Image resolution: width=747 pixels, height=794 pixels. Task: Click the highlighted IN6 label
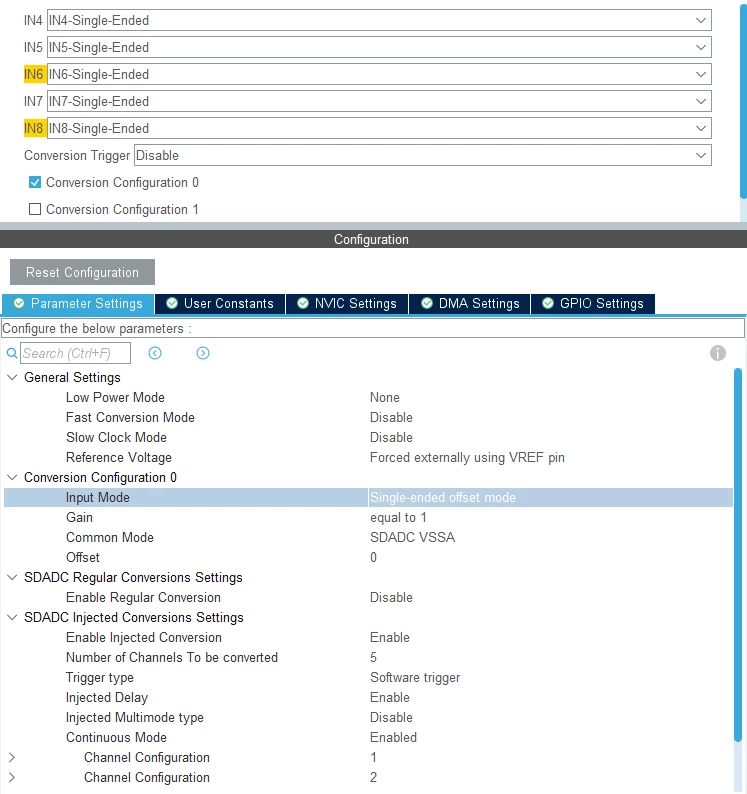34,74
